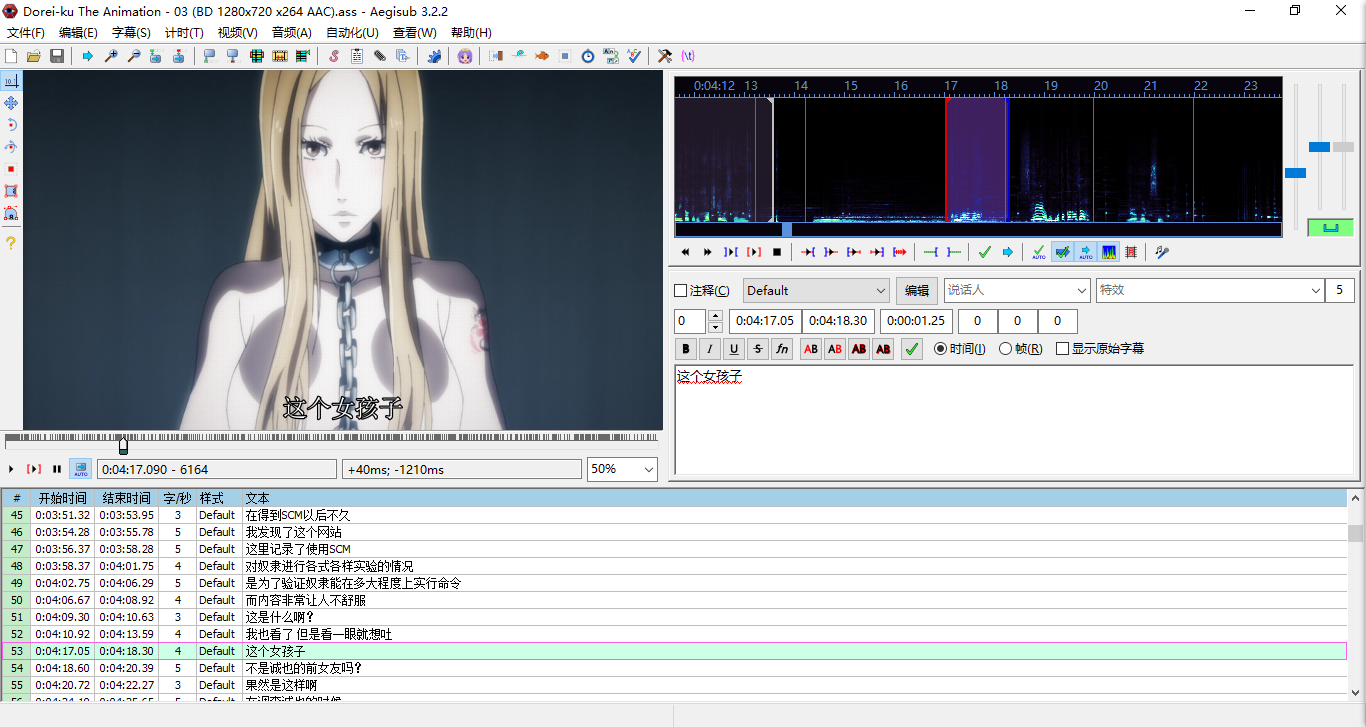Open visual typesetting help question mark

(11, 243)
